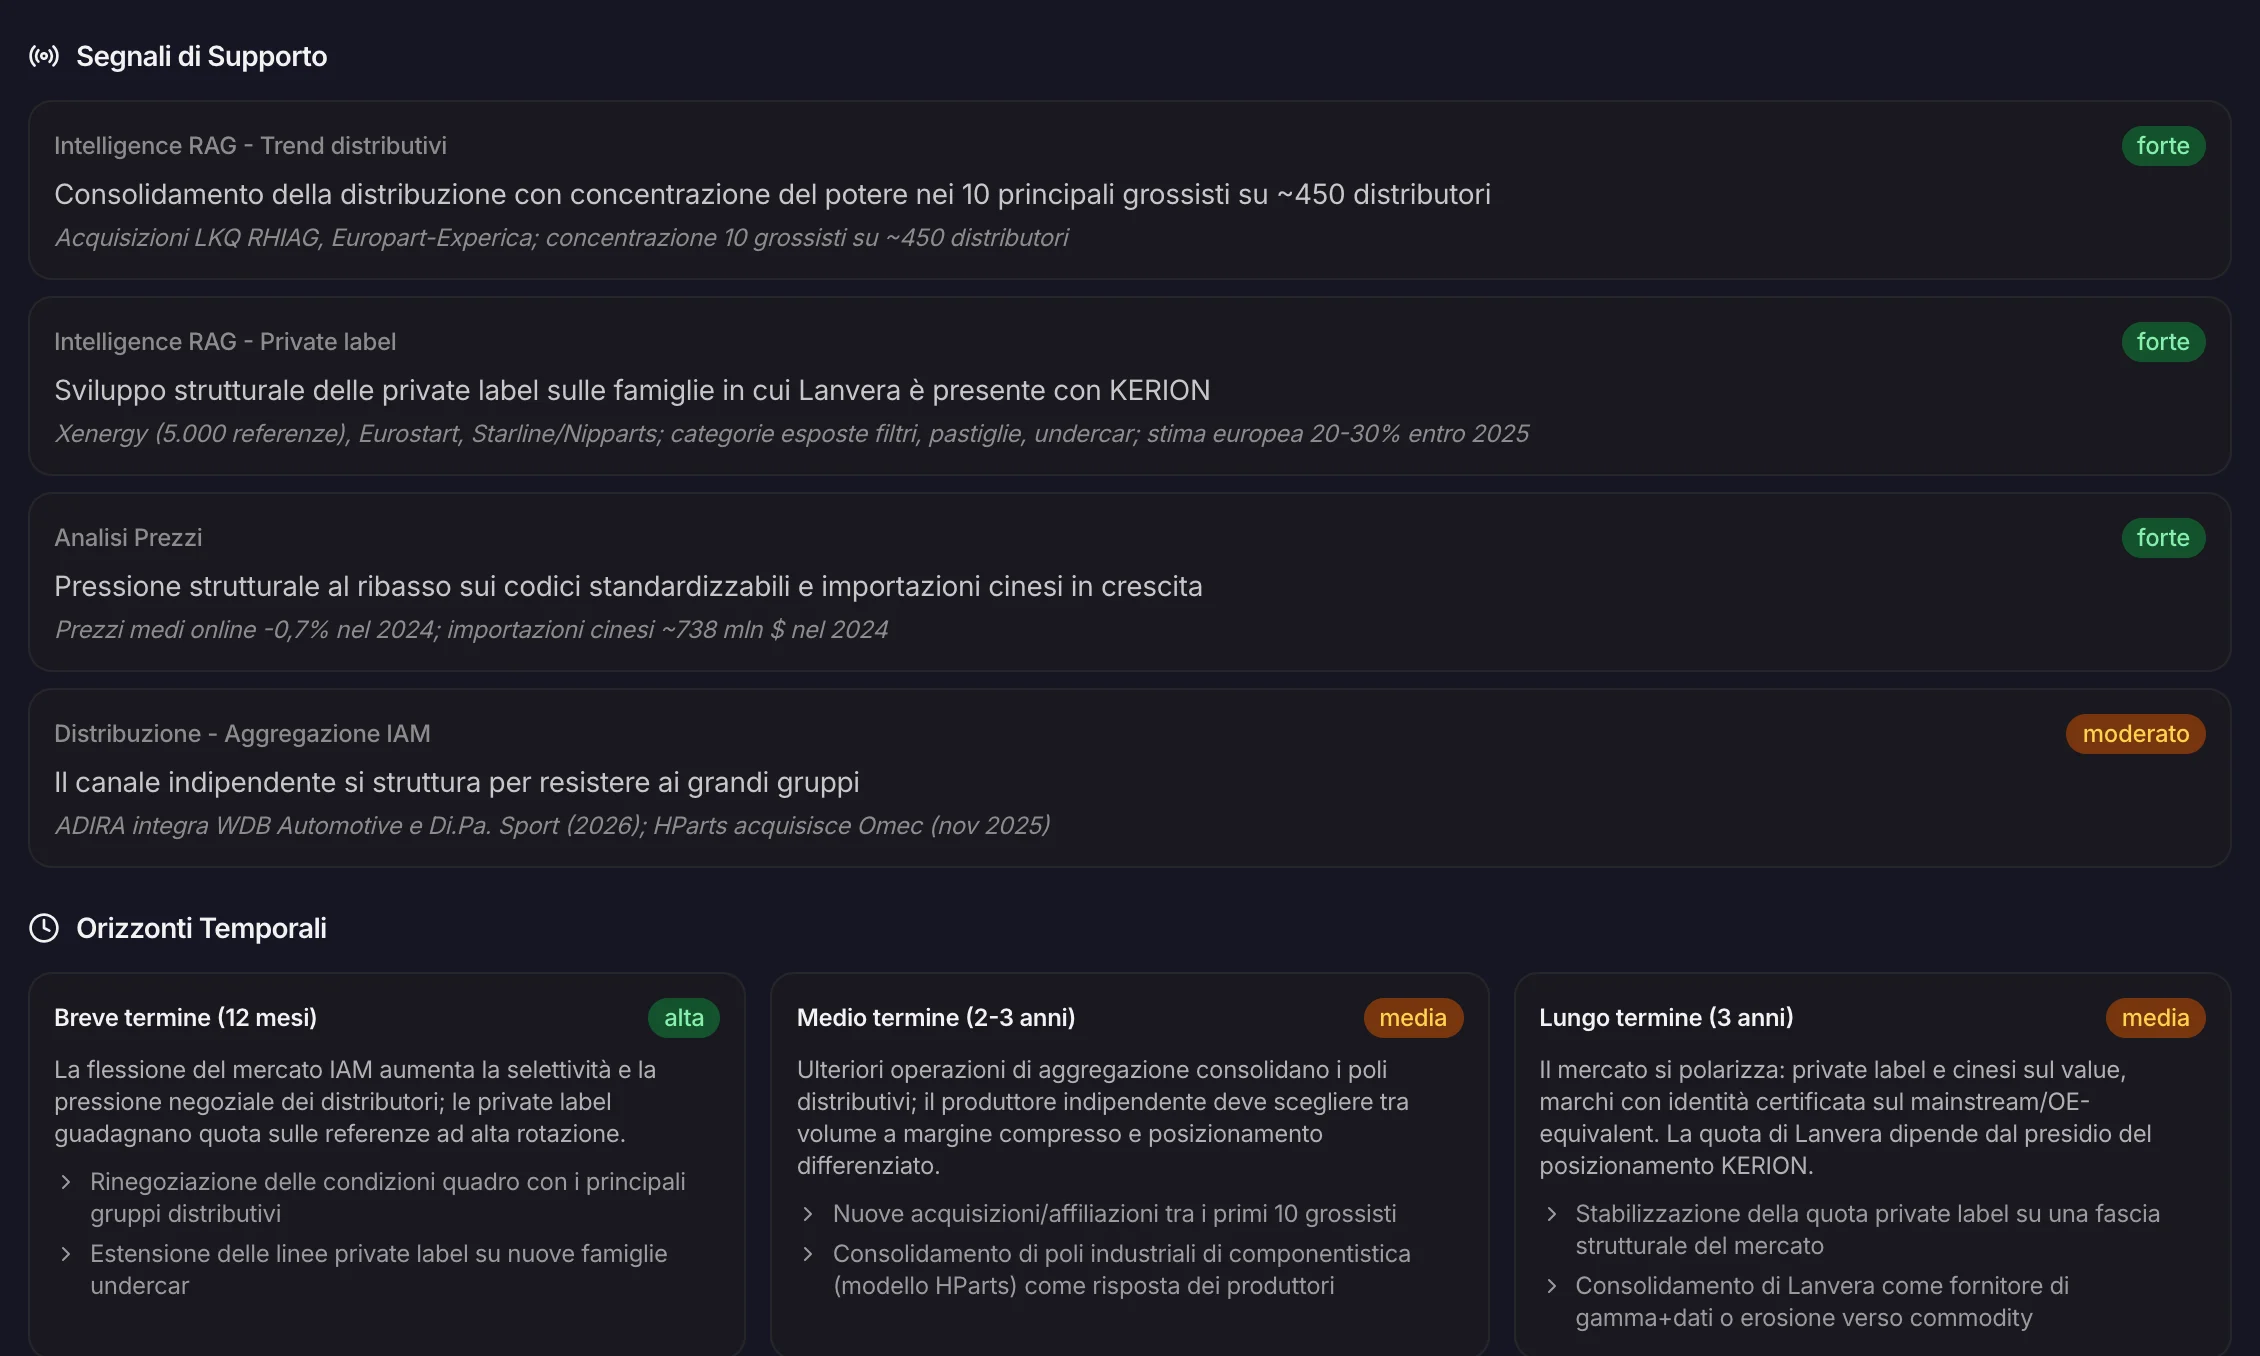This screenshot has width=2260, height=1356.
Task: Click bullet text 'Consolidamento di Lanvera come fornitore'
Action: [1822, 1302]
